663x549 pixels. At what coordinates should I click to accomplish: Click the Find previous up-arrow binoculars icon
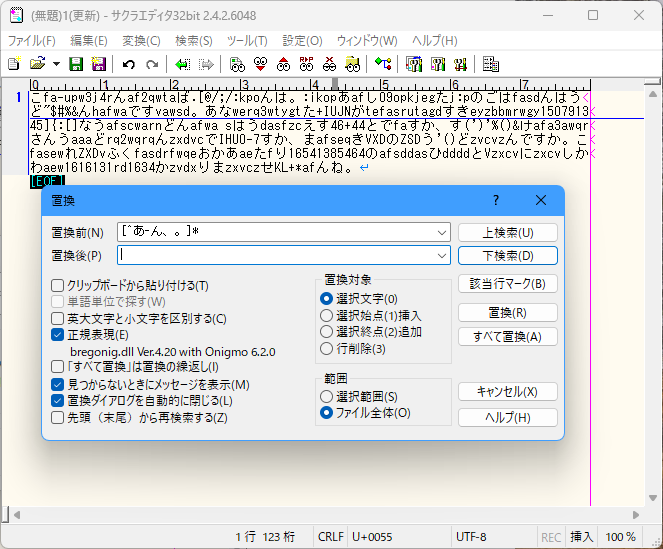(x=283, y=64)
